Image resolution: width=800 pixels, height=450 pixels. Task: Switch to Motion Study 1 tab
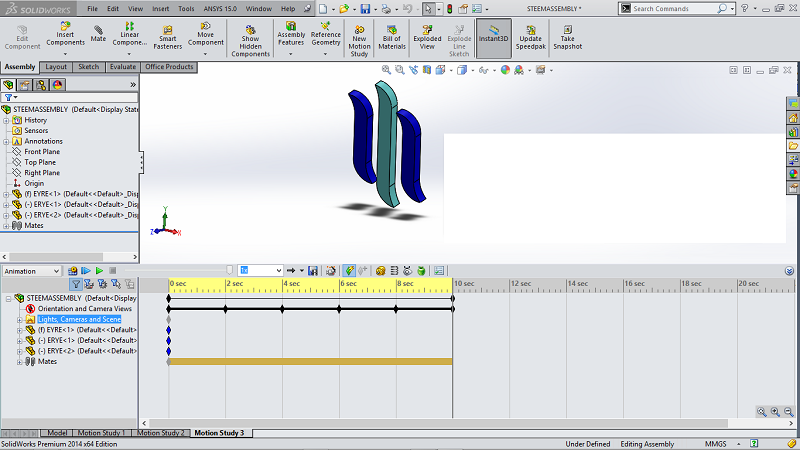pyautogui.click(x=102, y=433)
